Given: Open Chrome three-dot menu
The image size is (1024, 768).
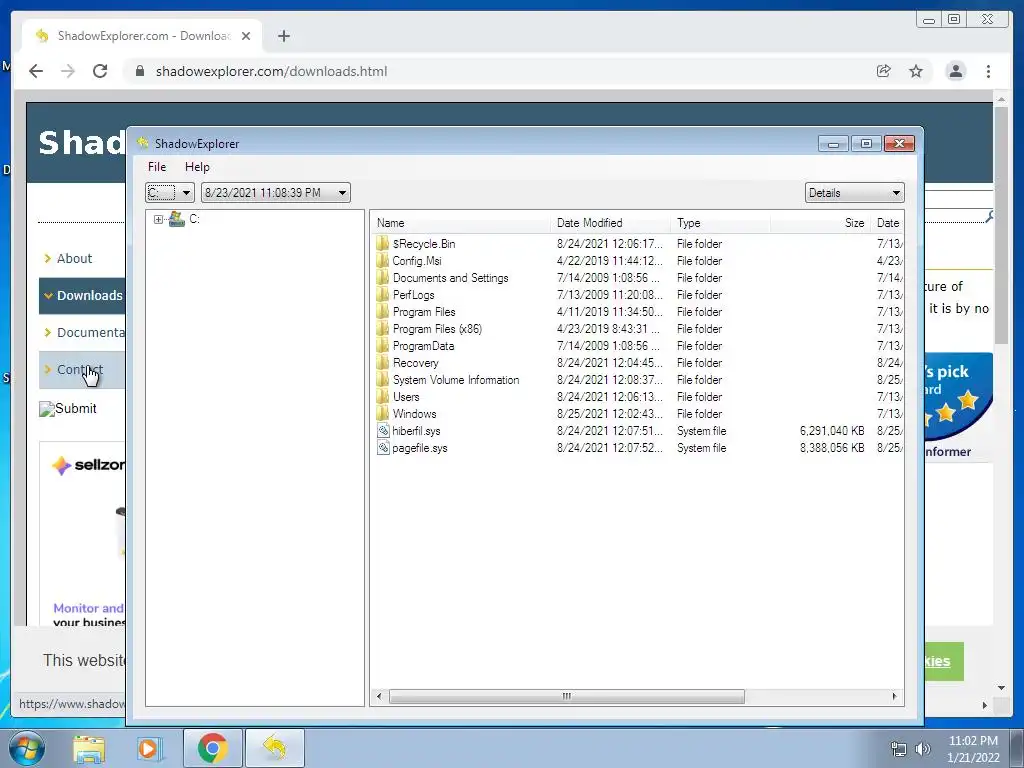Looking at the screenshot, I should [988, 71].
